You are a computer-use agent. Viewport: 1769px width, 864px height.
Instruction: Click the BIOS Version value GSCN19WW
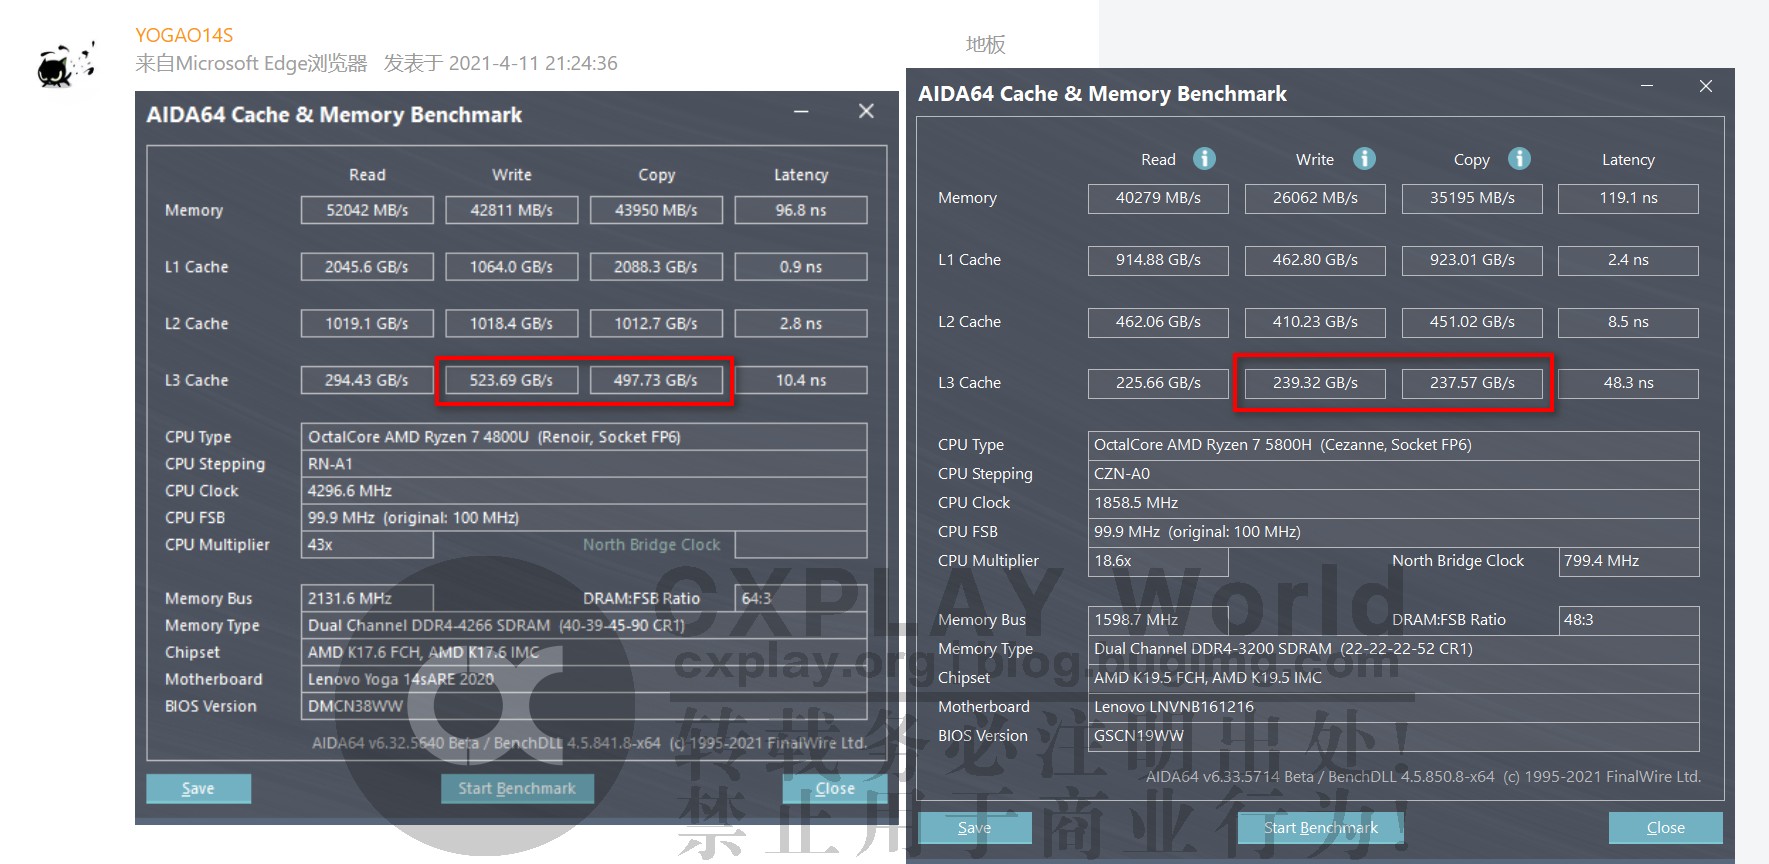pos(1393,736)
